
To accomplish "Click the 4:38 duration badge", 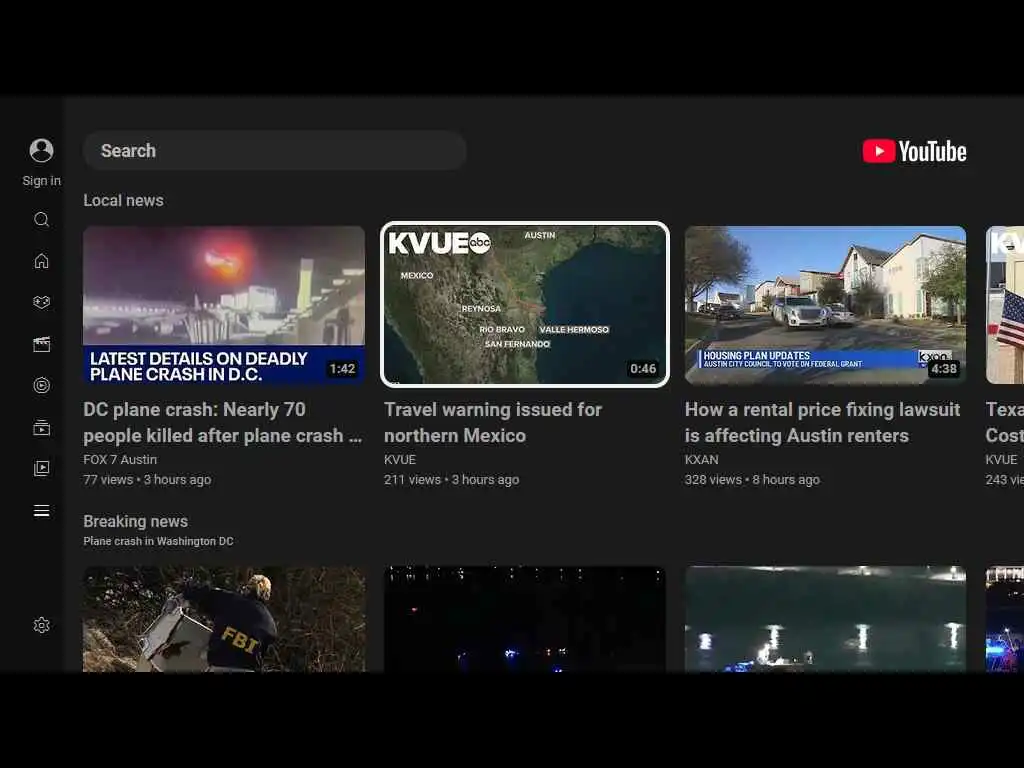I will (944, 369).
